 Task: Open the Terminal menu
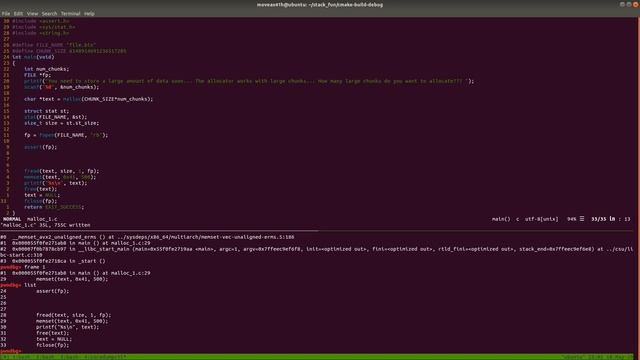tap(71, 13)
